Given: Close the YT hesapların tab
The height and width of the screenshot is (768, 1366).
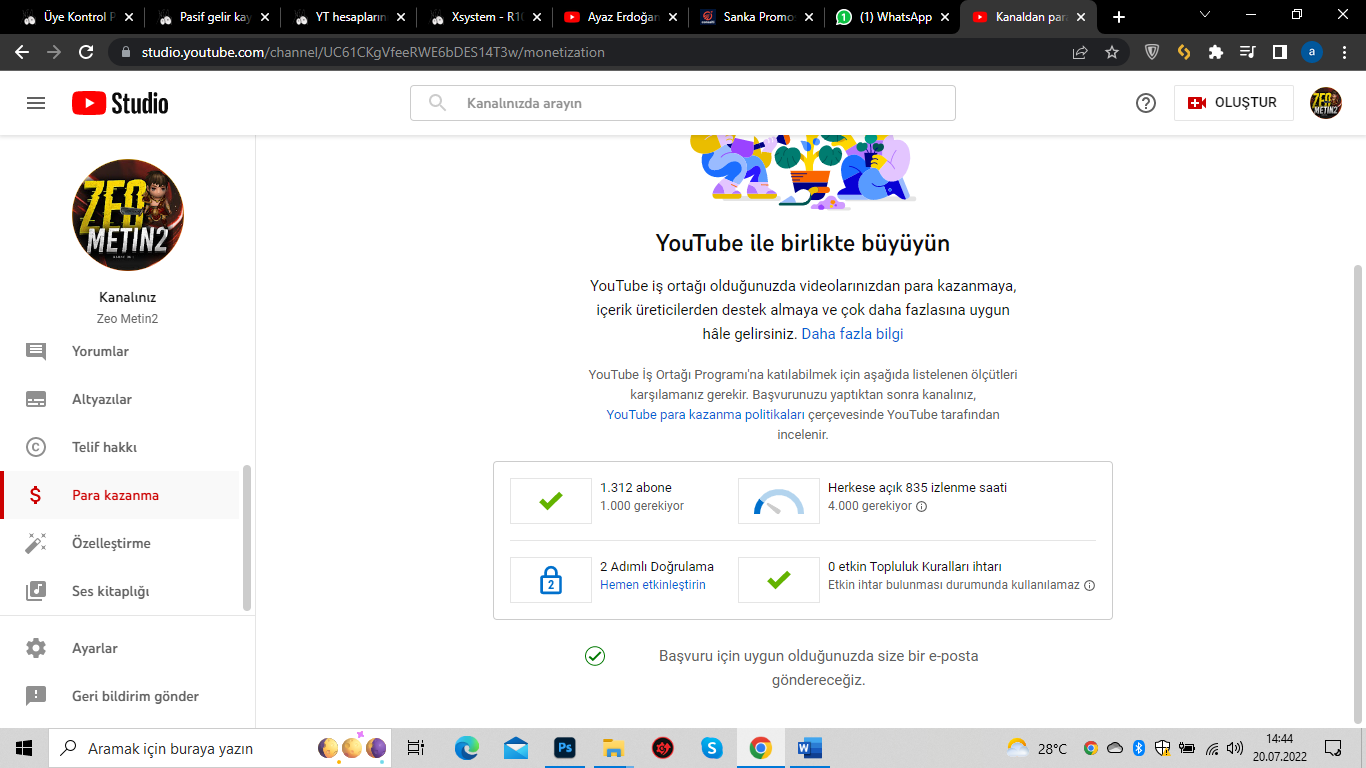Looking at the screenshot, I should (401, 17).
